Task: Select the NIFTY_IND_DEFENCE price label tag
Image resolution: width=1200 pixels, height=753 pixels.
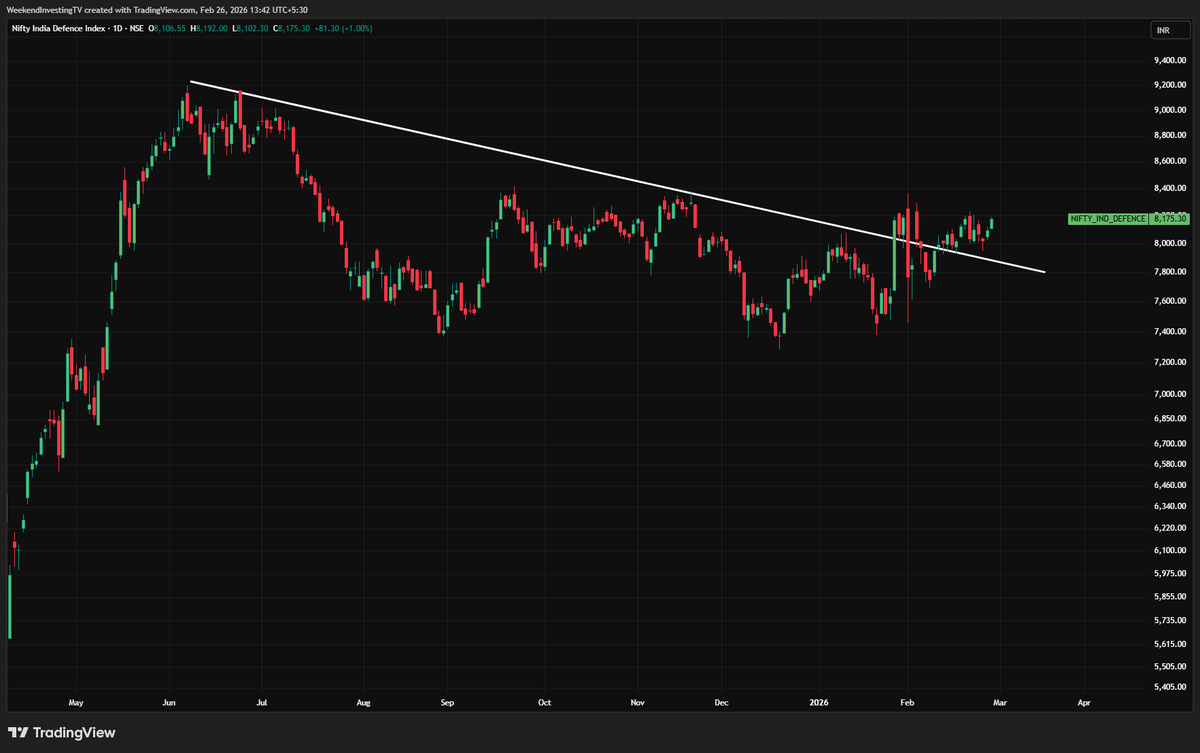Action: [1108, 218]
